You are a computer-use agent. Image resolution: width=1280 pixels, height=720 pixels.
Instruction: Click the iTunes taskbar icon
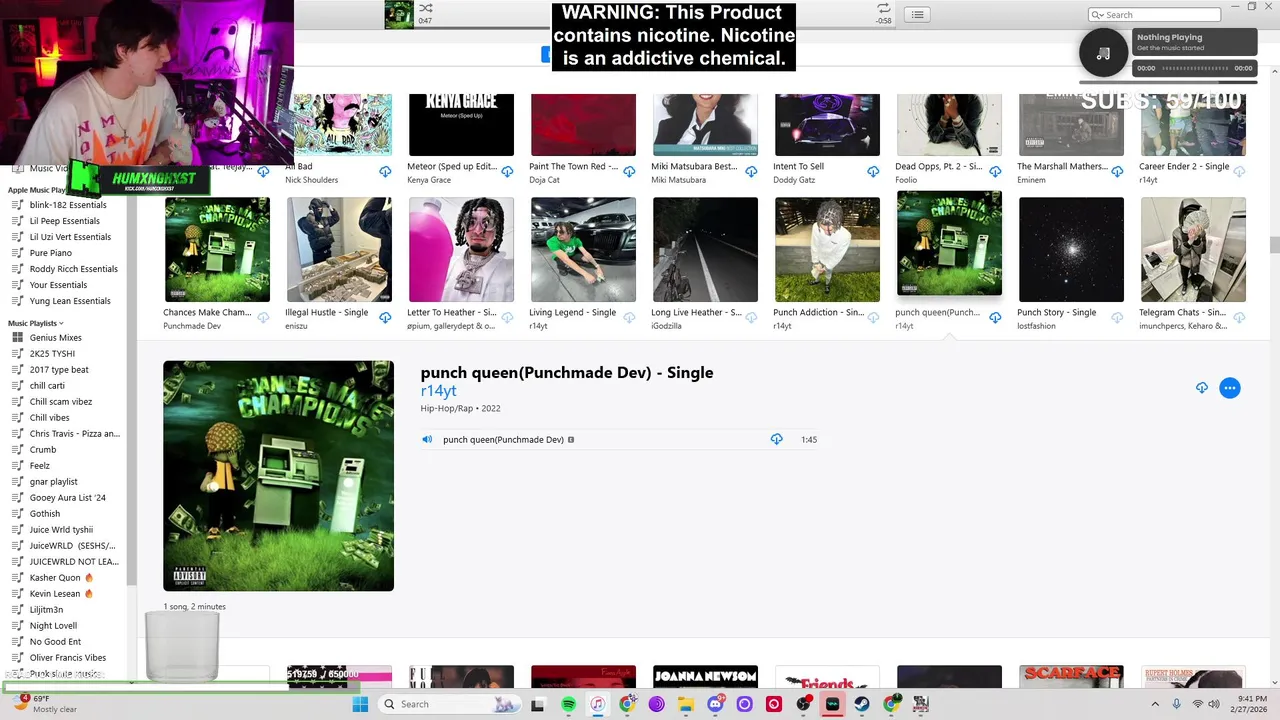(x=597, y=704)
